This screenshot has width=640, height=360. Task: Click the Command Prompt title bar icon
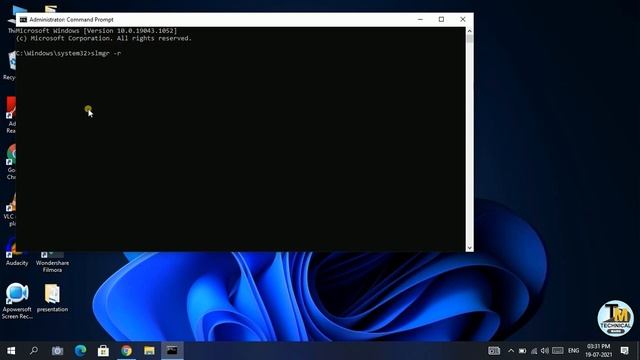pyautogui.click(x=23, y=20)
